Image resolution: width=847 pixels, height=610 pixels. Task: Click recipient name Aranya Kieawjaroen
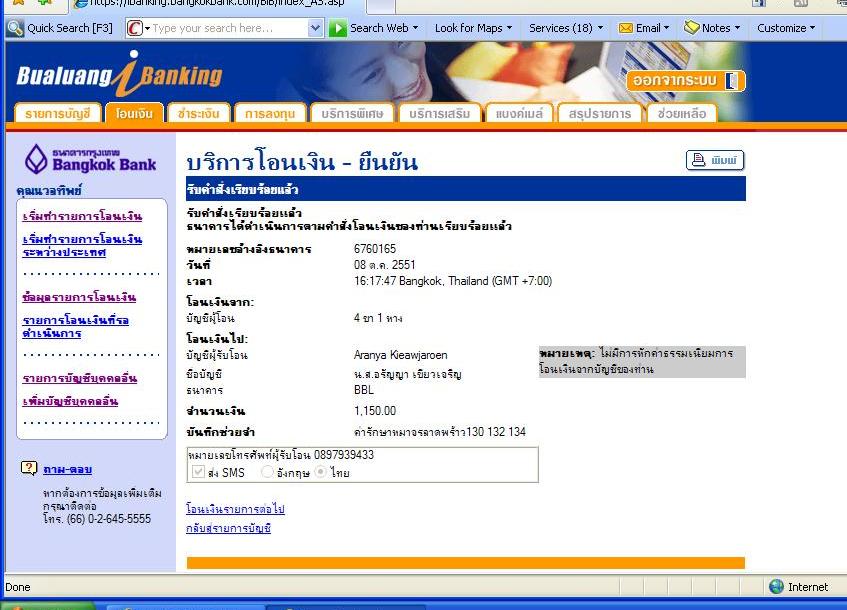(x=400, y=355)
